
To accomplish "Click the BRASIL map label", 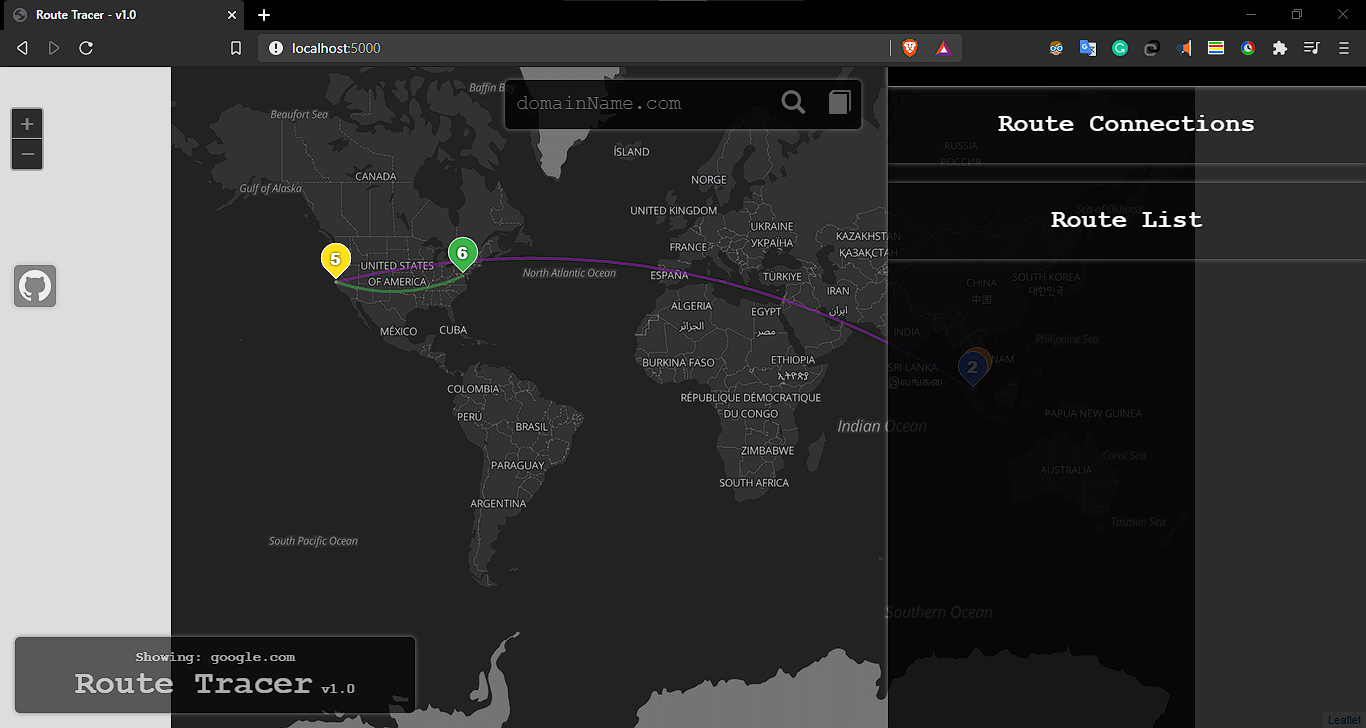I will [x=531, y=427].
